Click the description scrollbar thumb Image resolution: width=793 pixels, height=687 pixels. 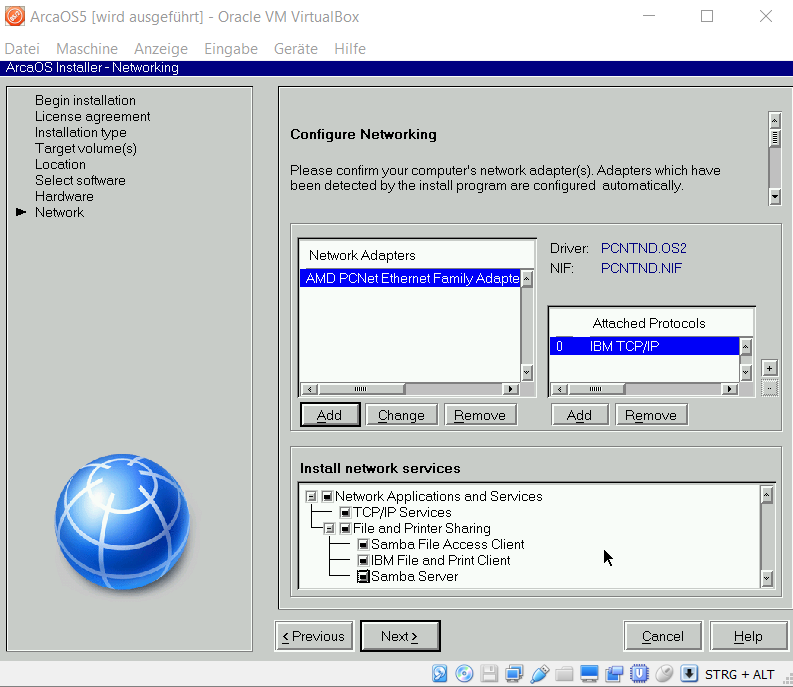(774, 138)
